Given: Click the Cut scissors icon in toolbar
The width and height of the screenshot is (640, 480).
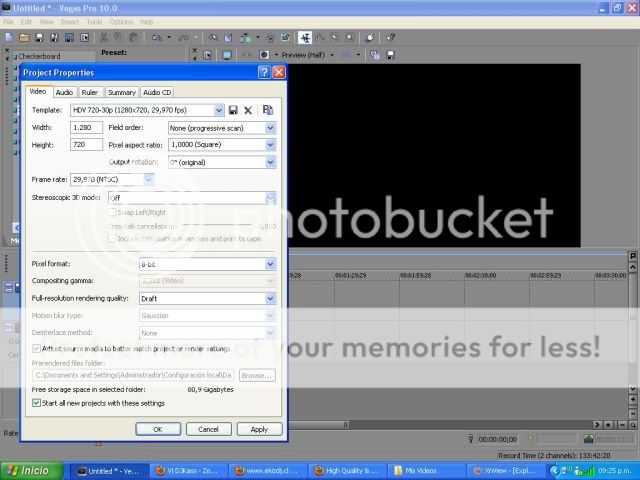Looking at the screenshot, I should point(104,38).
